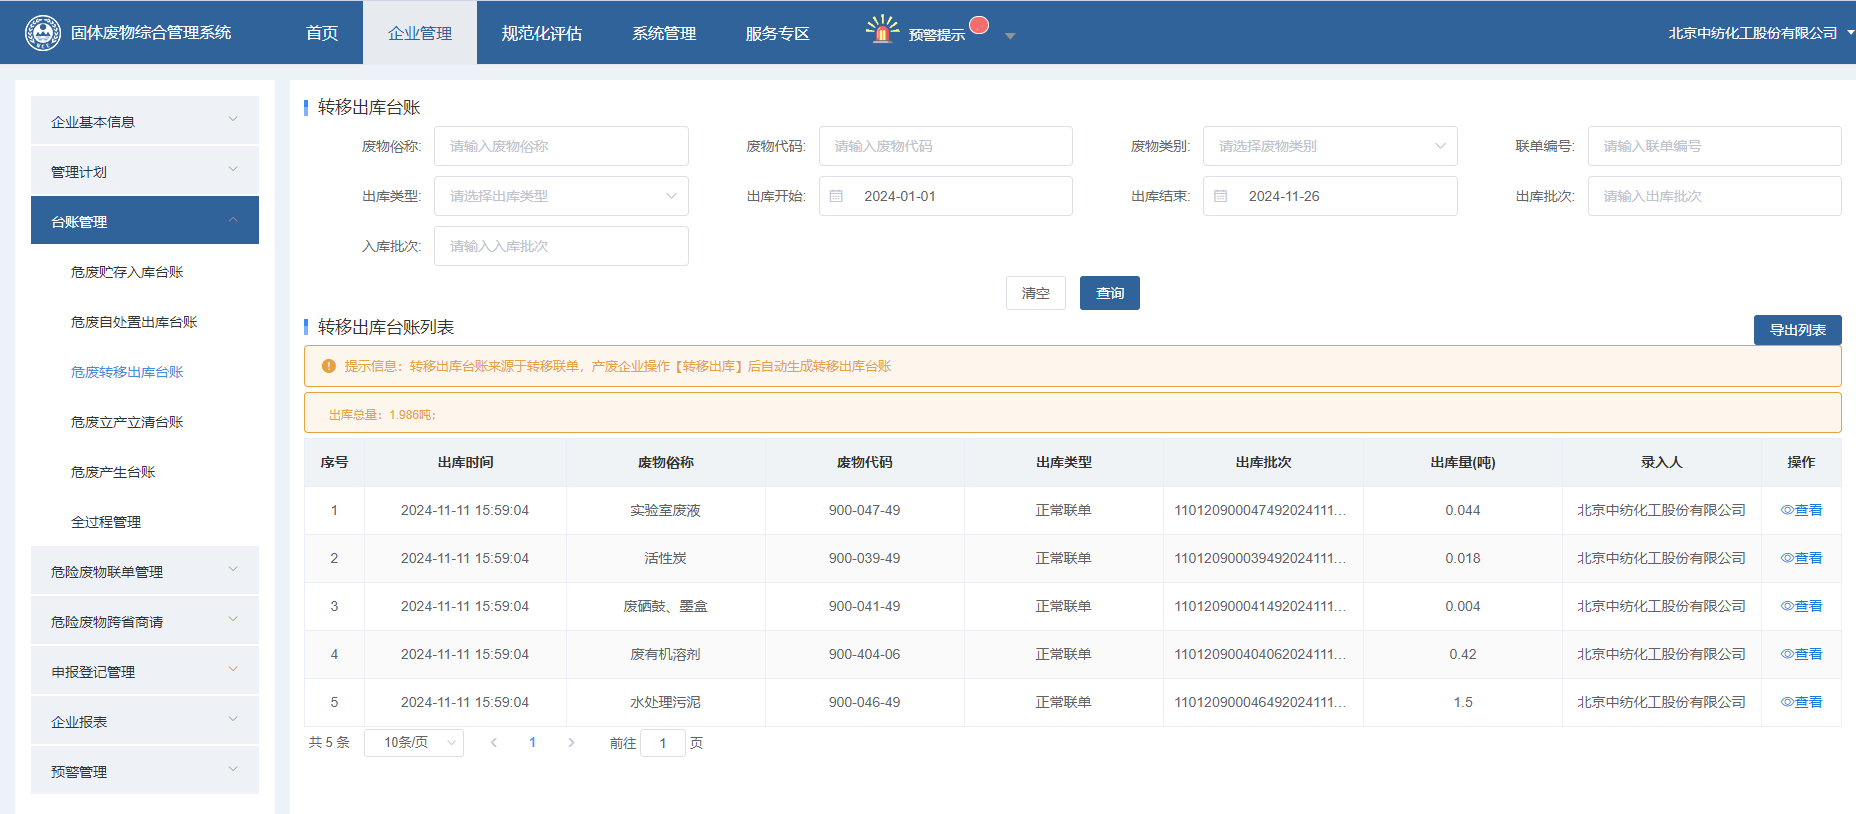Switch to 企业管理 tab
The width and height of the screenshot is (1856, 814).
(x=420, y=33)
